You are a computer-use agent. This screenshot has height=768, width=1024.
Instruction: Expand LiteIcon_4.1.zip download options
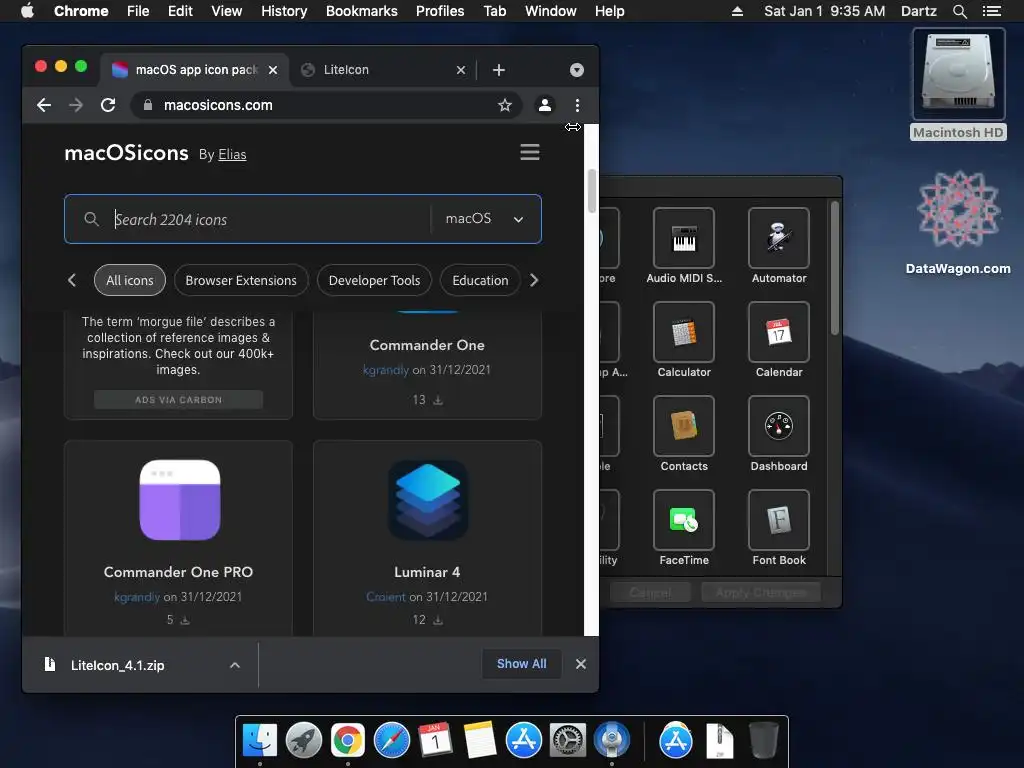pyautogui.click(x=235, y=665)
